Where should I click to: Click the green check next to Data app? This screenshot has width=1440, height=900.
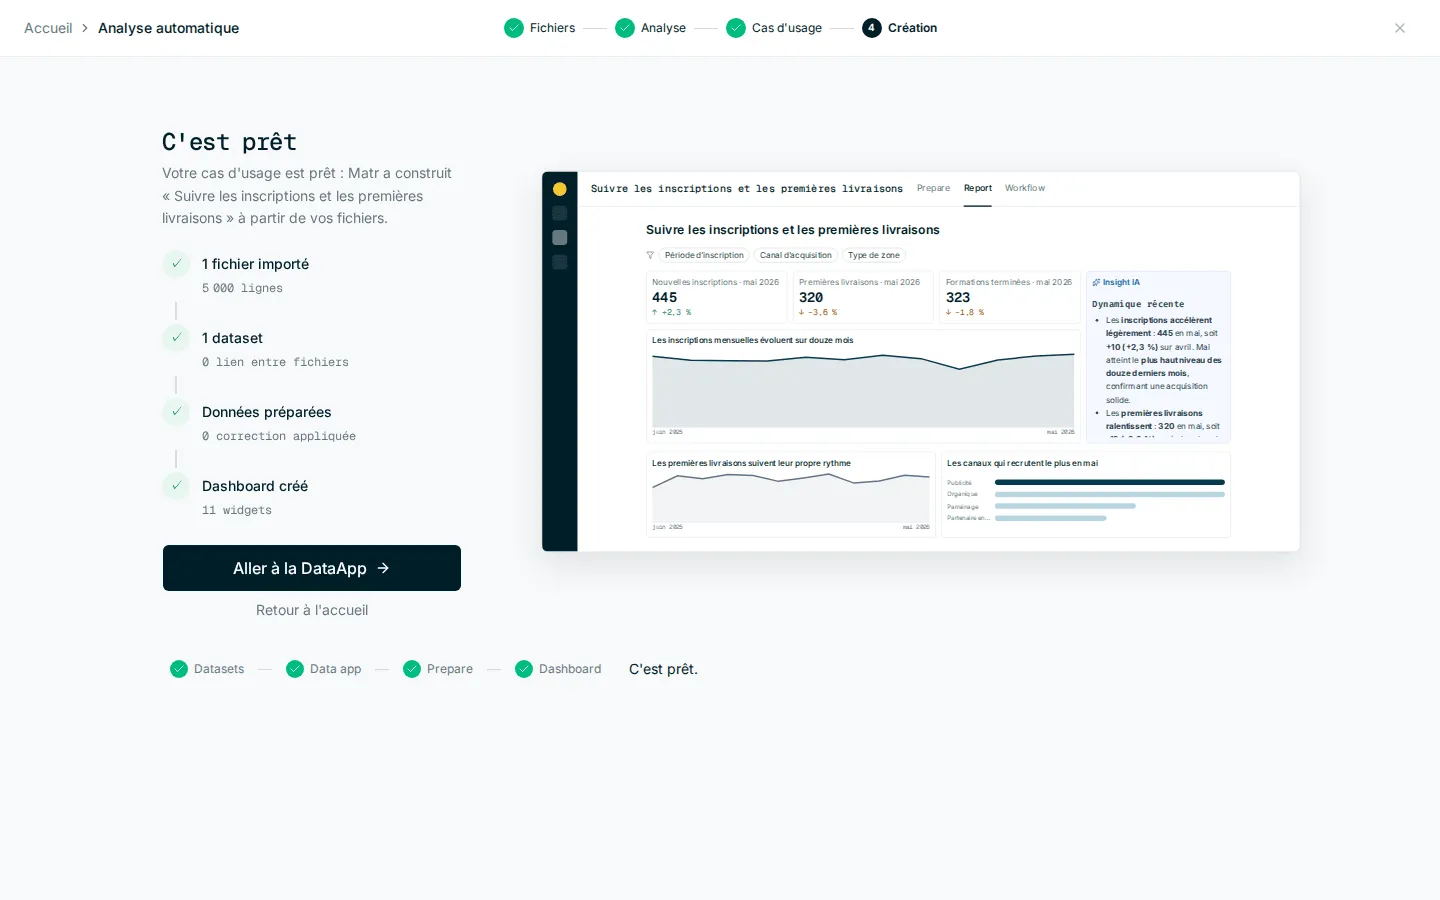coord(295,669)
